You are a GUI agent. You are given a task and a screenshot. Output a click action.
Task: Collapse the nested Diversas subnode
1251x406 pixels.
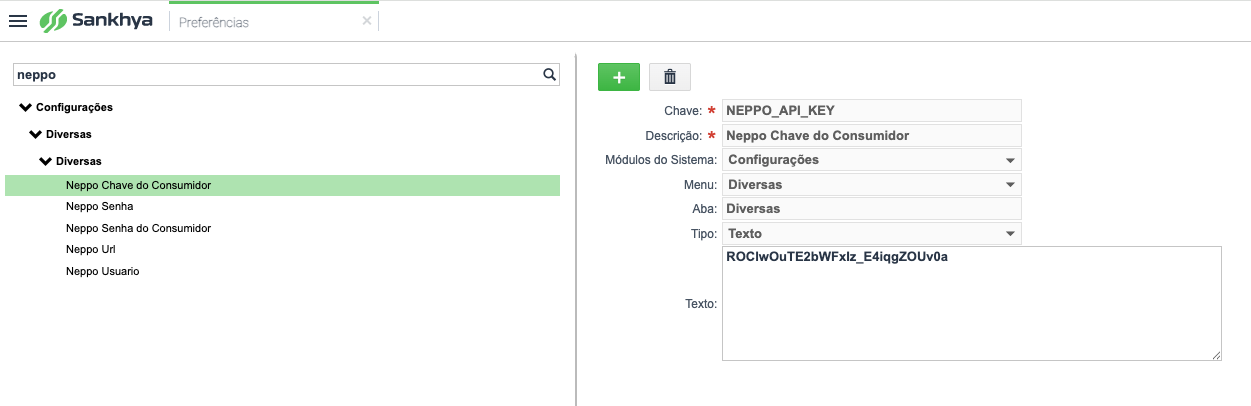tap(46, 160)
